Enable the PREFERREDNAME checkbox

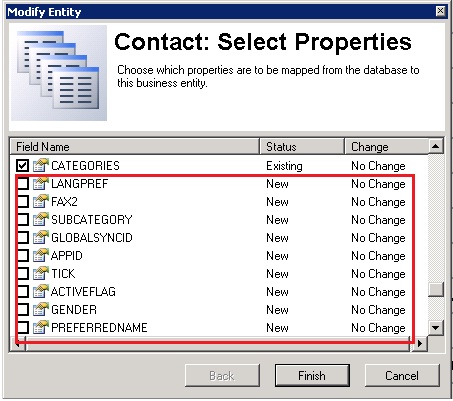(22, 327)
